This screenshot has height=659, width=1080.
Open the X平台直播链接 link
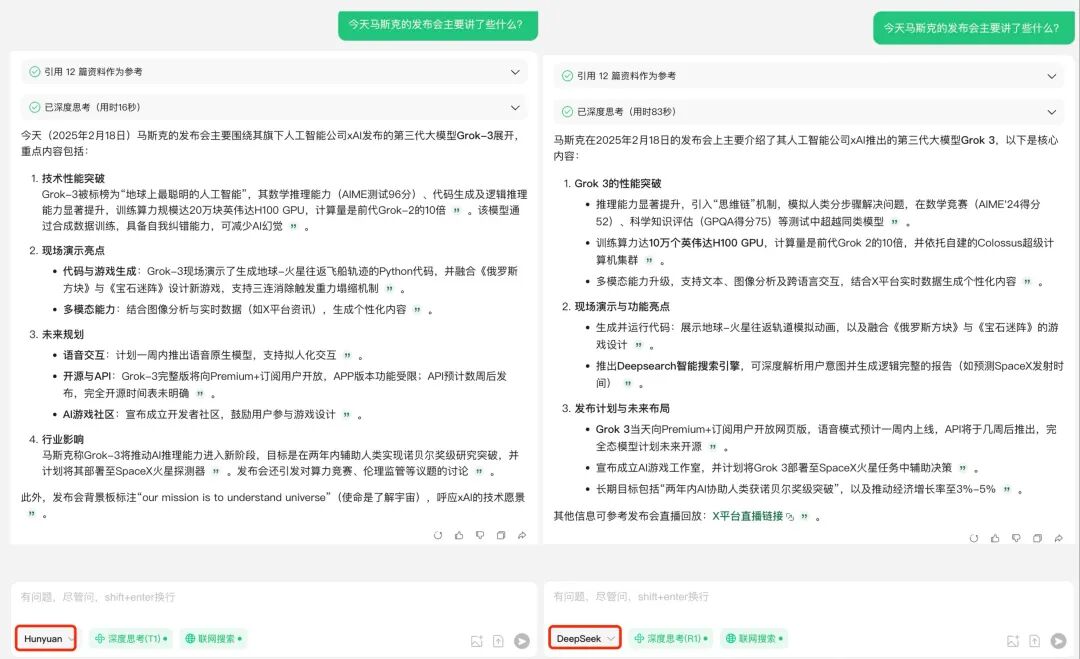click(752, 516)
